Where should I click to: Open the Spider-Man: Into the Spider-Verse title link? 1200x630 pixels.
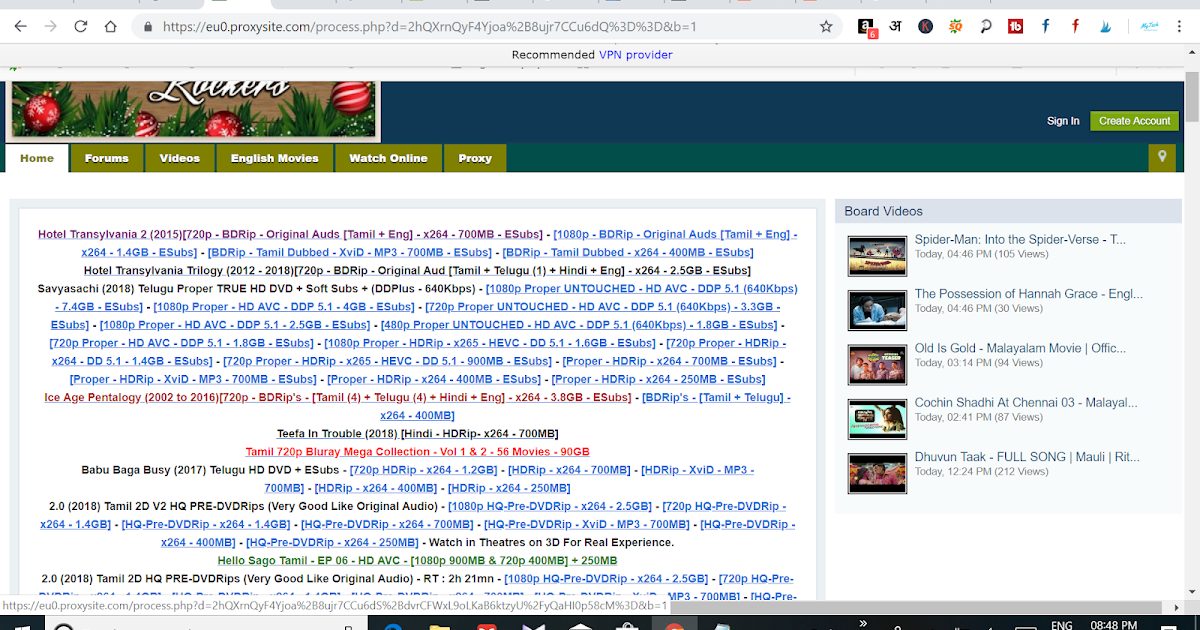[x=1020, y=240]
